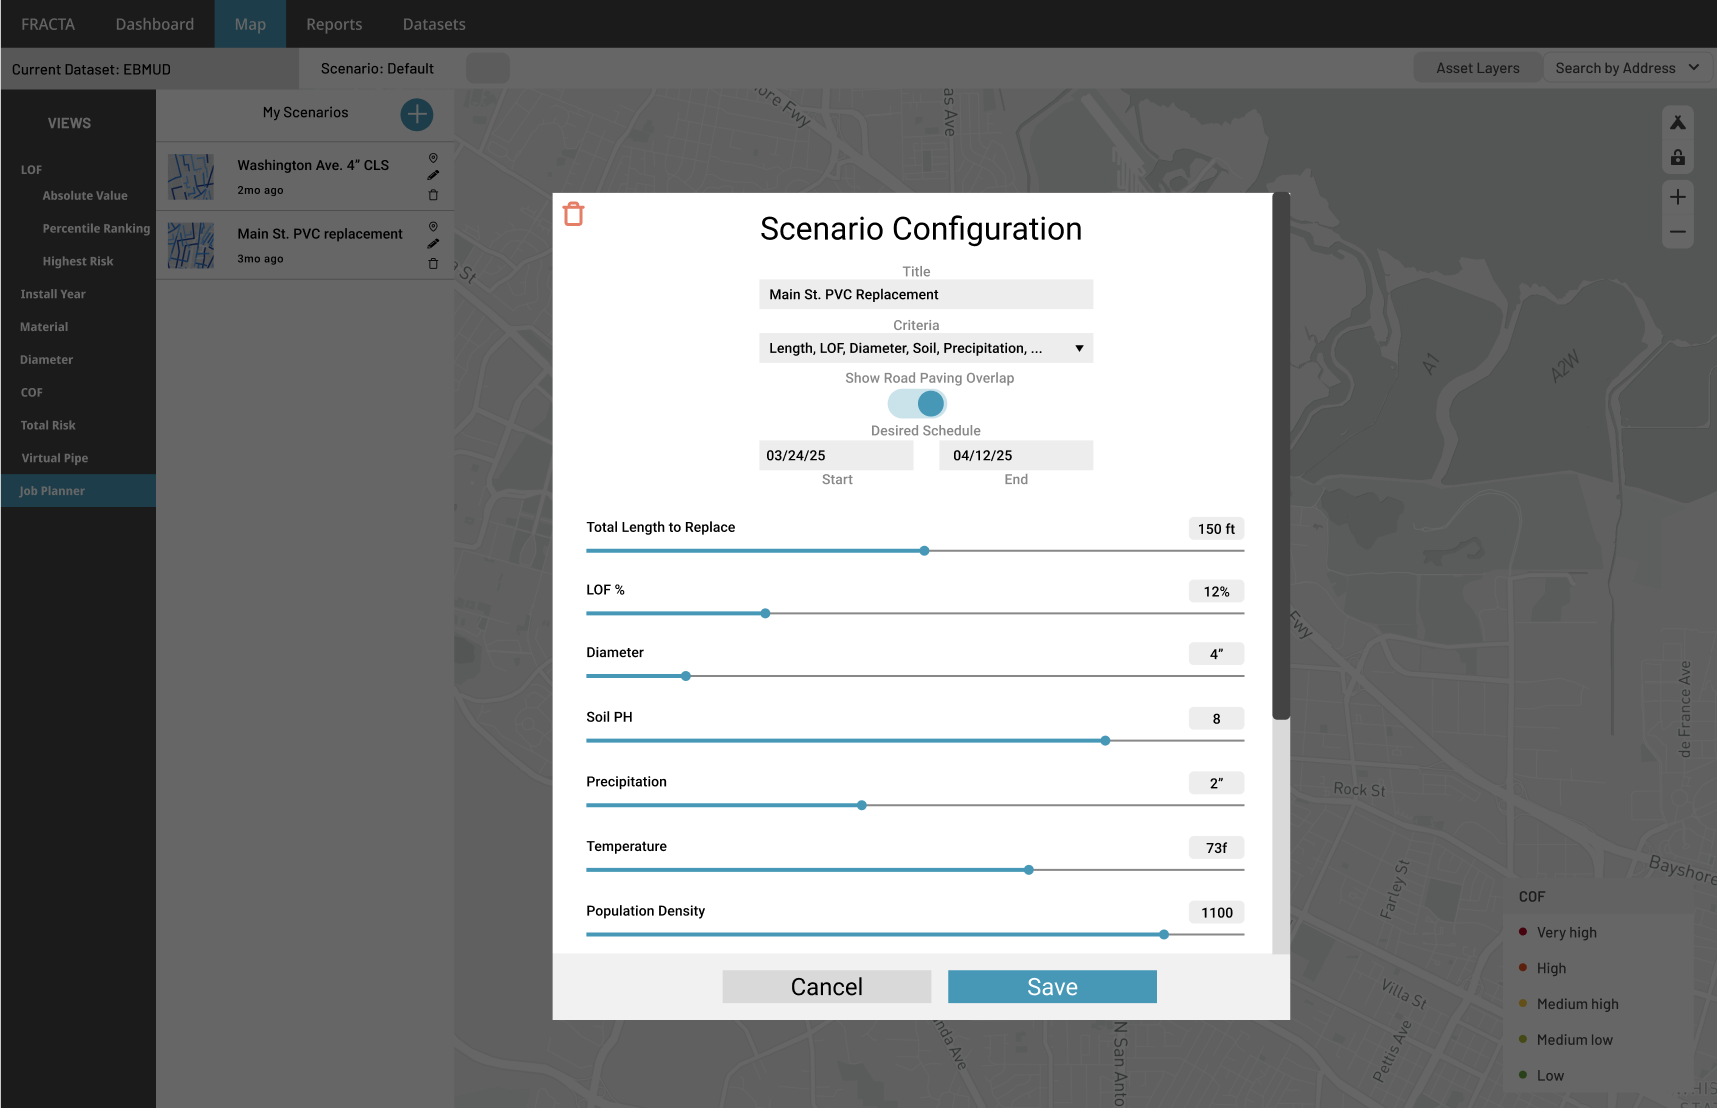Click the dialog vertical scrollbar
The width and height of the screenshot is (1717, 1108).
1281,456
